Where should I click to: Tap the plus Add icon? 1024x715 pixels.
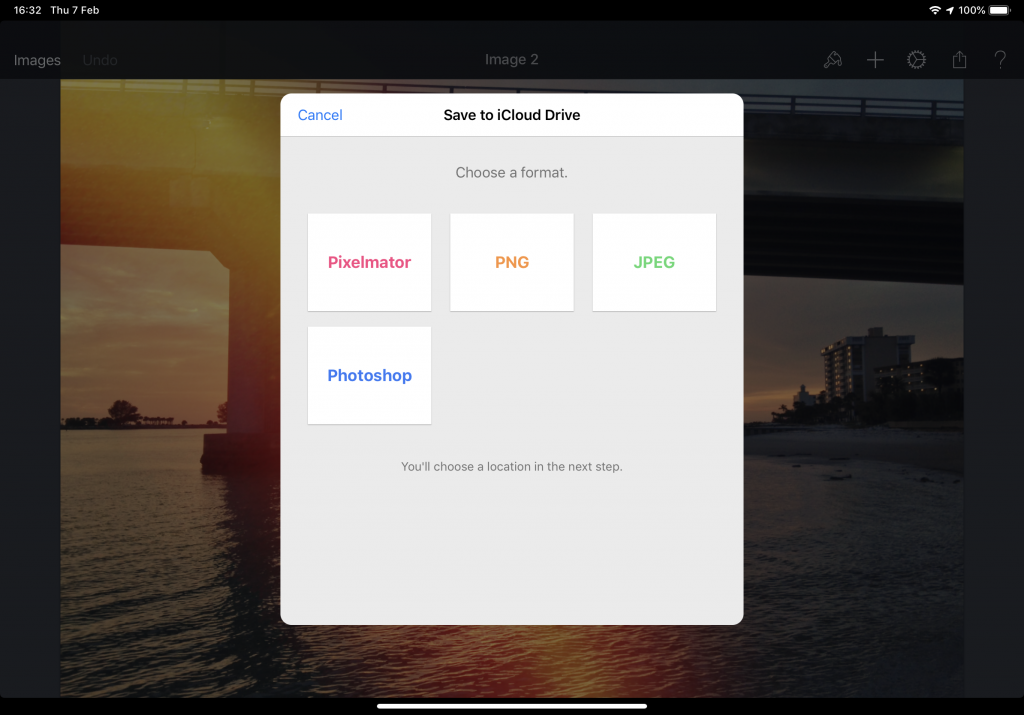[x=875, y=60]
